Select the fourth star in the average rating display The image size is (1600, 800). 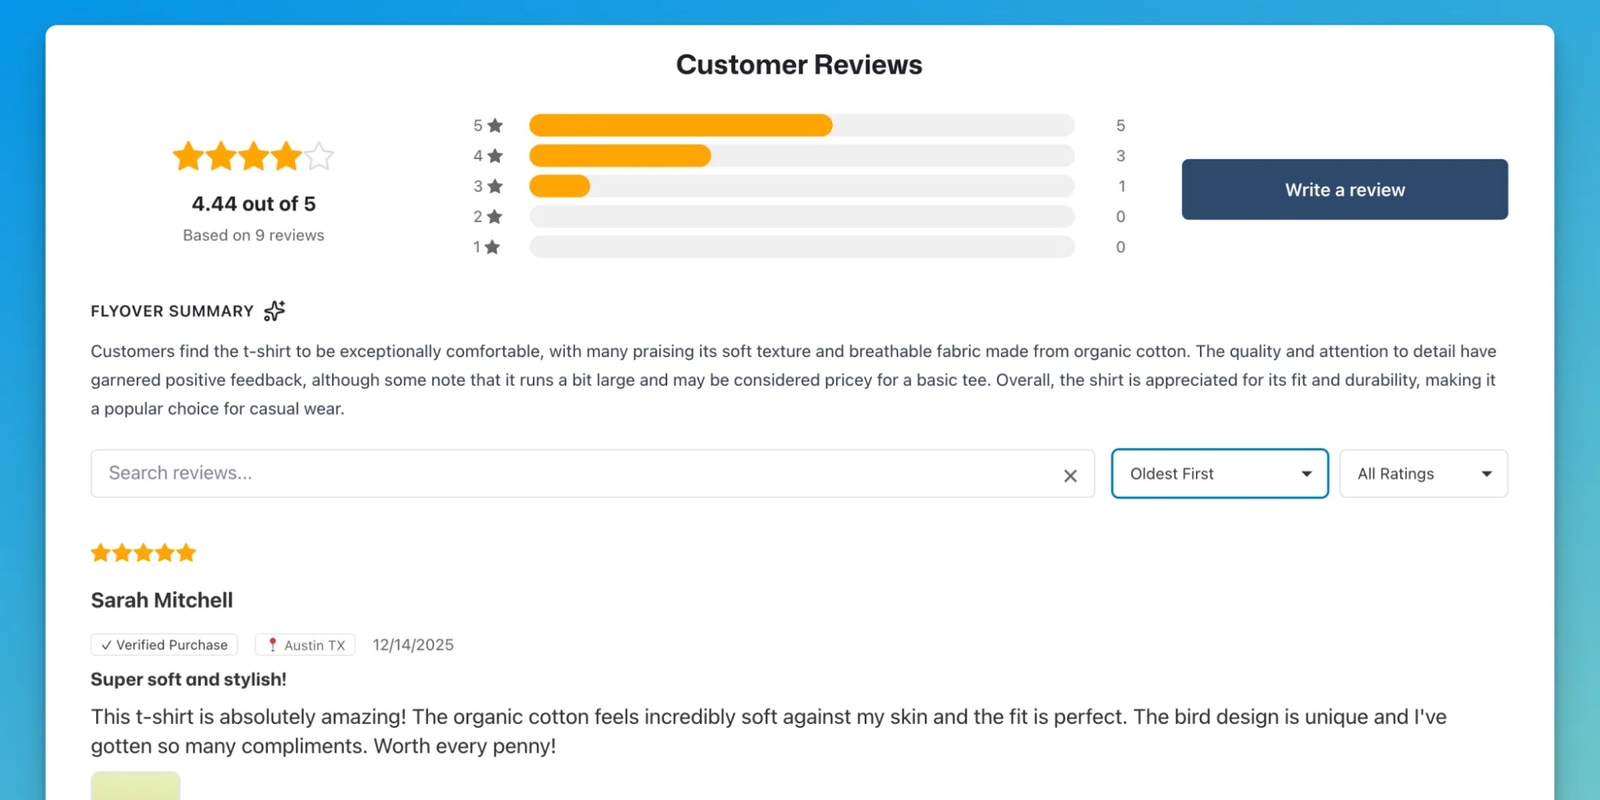pyautogui.click(x=285, y=156)
